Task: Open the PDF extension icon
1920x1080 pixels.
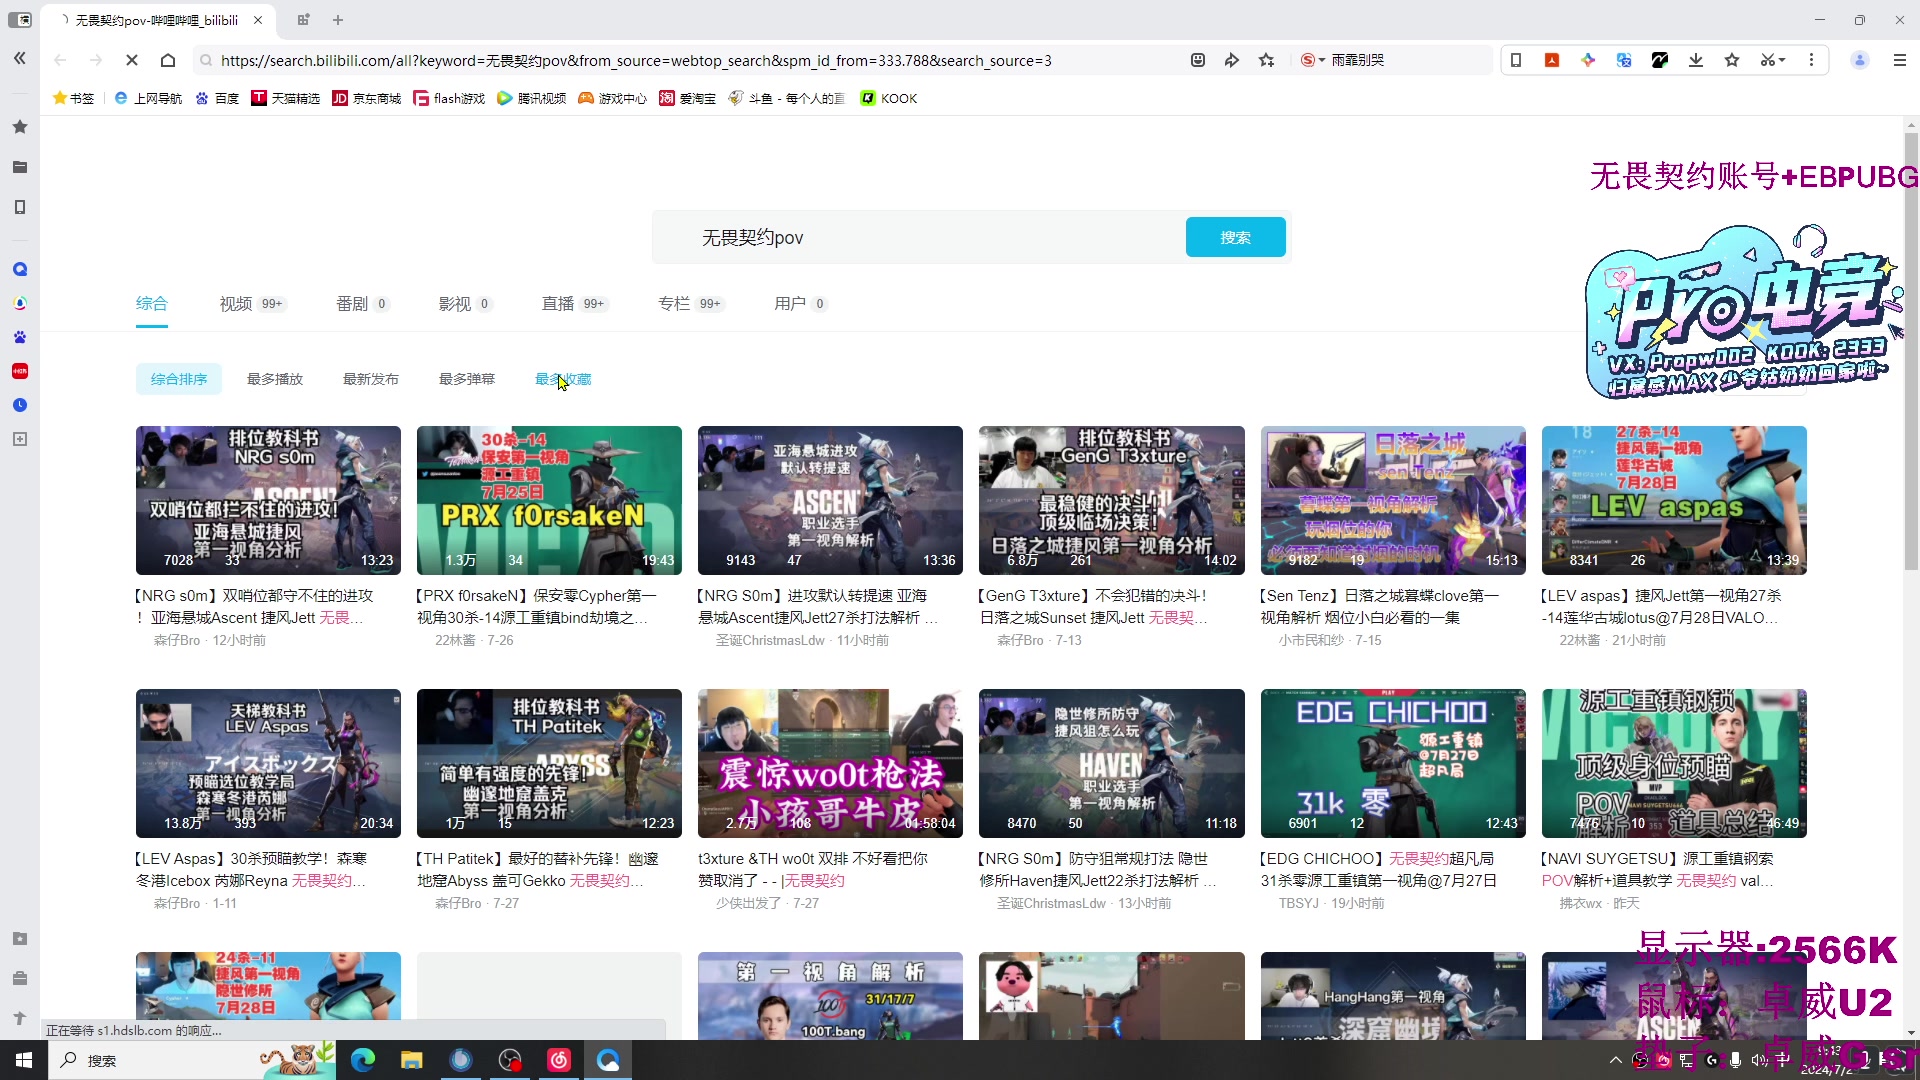Action: tap(1552, 60)
